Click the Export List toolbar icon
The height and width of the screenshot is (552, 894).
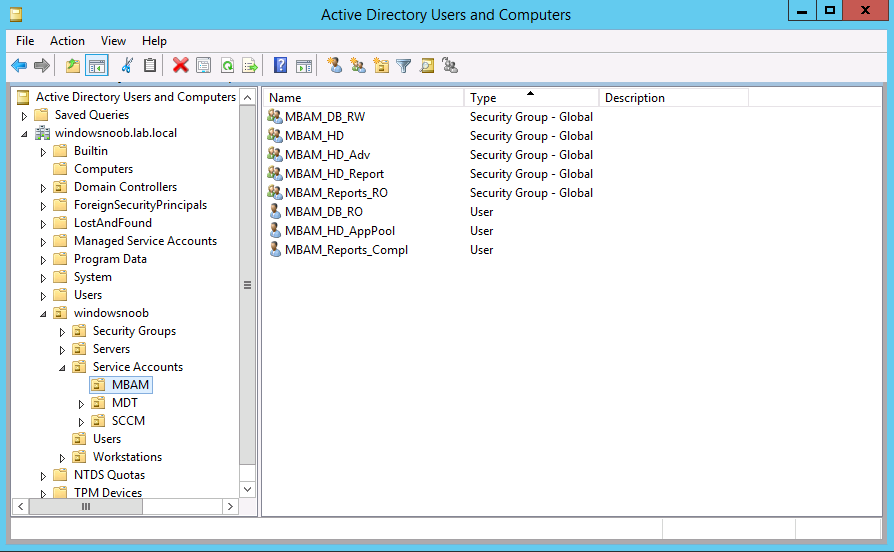point(250,66)
